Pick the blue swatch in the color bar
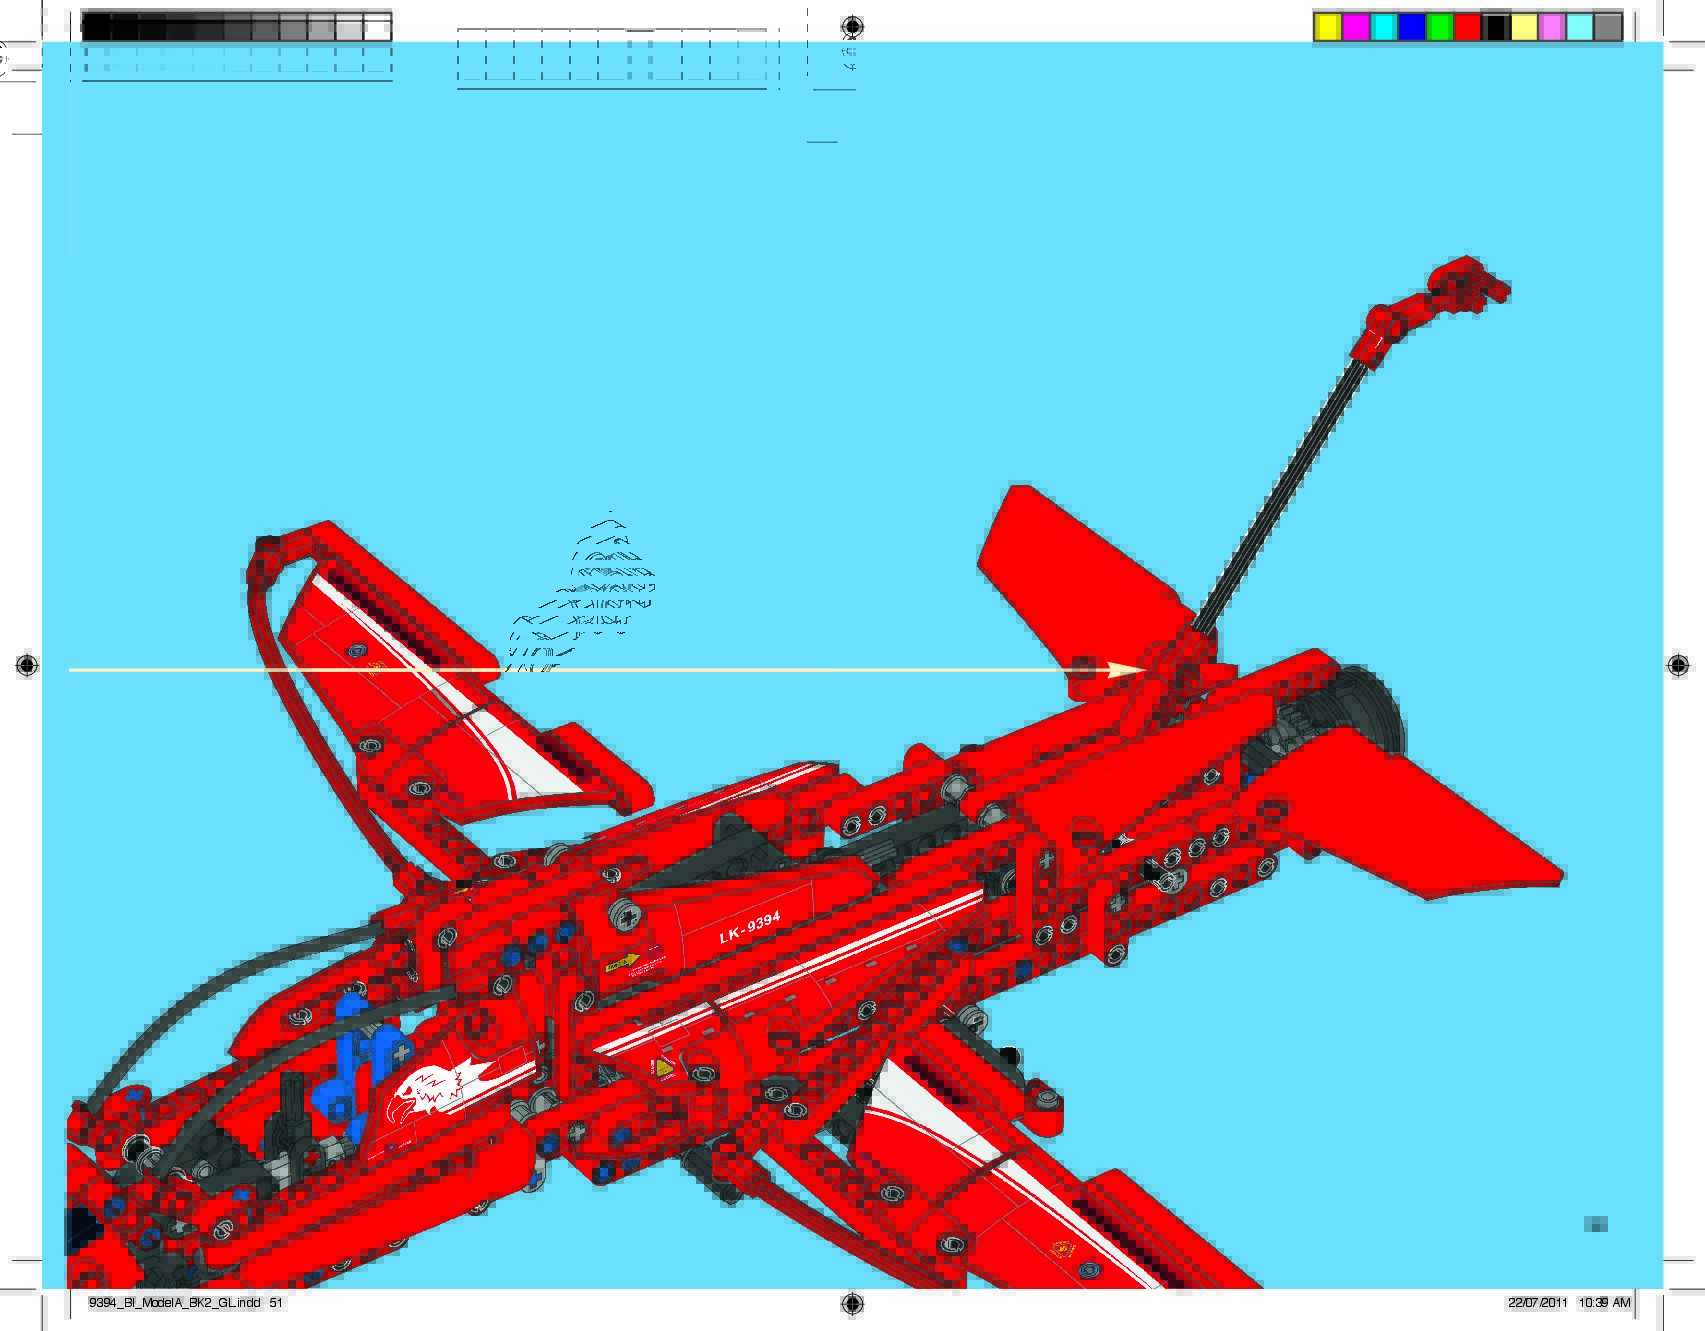The width and height of the screenshot is (1705, 1331). tap(1411, 28)
